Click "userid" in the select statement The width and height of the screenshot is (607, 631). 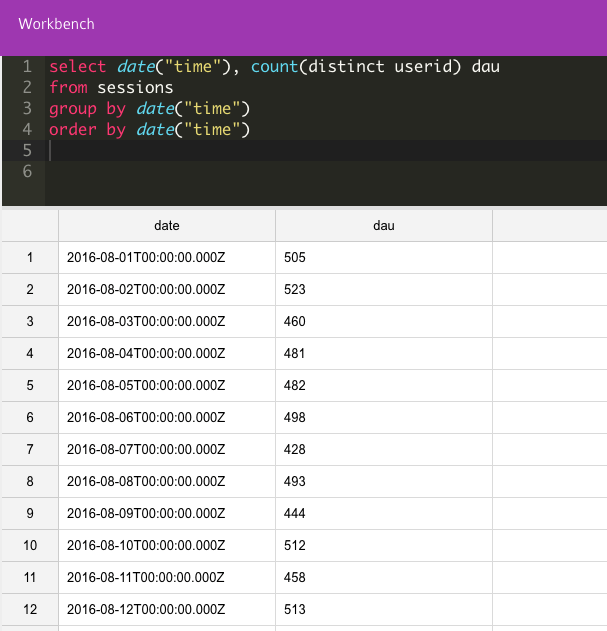(x=436, y=66)
